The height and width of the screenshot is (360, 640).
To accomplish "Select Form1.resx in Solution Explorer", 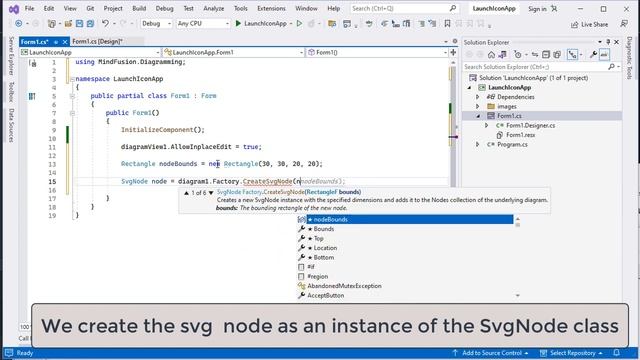I will tap(520, 135).
